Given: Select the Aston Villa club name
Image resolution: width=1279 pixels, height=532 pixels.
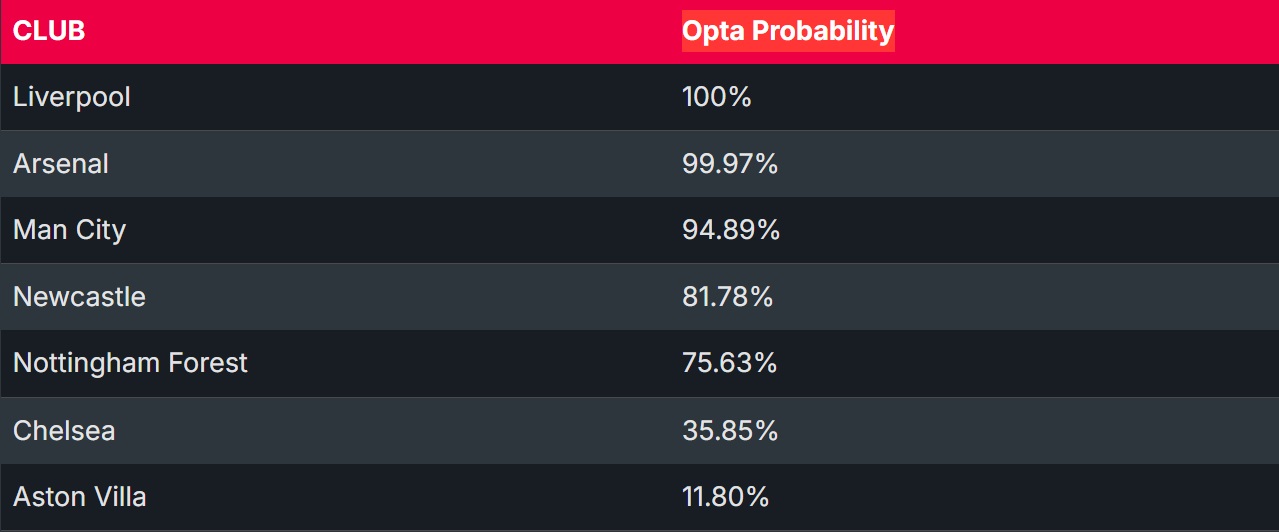Looking at the screenshot, I should point(80,497).
